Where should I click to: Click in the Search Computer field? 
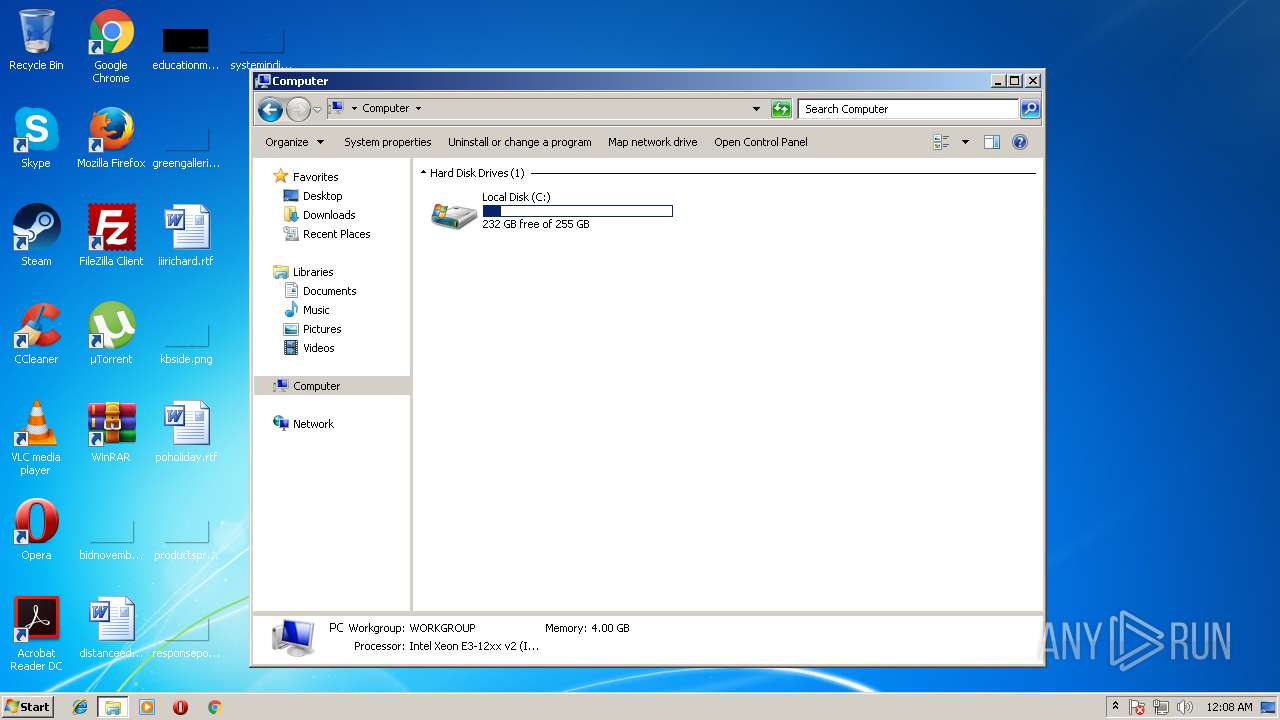[x=908, y=109]
